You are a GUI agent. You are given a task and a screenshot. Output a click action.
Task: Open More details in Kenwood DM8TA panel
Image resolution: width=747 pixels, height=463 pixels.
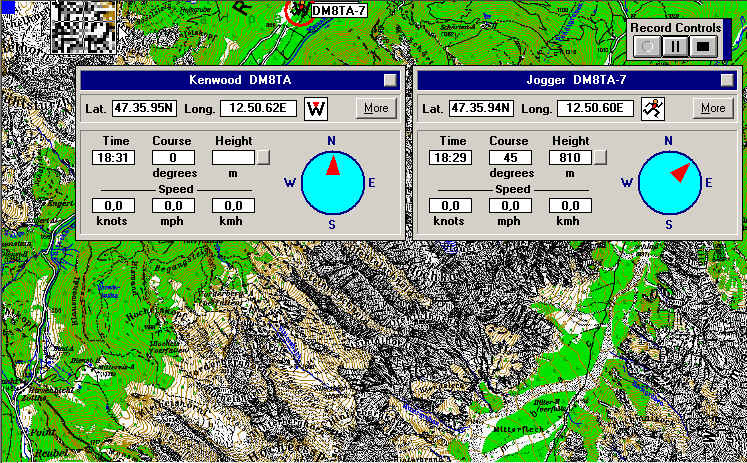pyautogui.click(x=376, y=108)
